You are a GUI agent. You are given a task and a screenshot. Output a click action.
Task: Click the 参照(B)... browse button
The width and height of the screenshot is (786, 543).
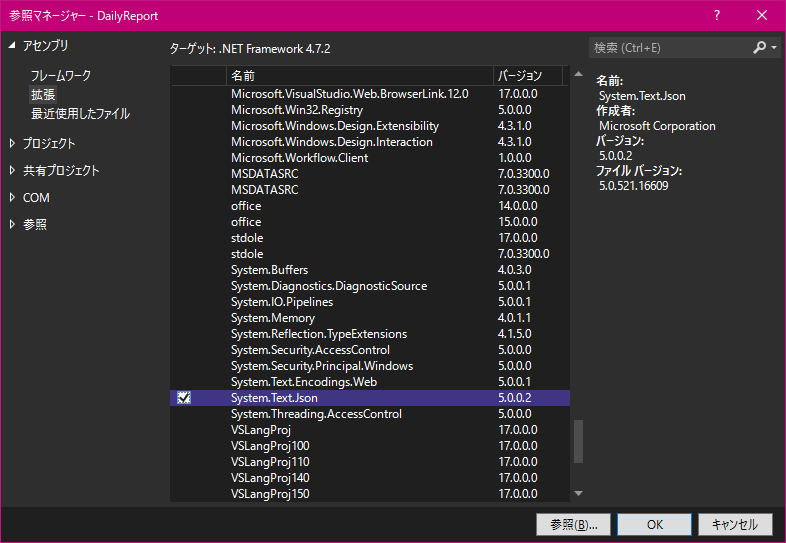573,524
